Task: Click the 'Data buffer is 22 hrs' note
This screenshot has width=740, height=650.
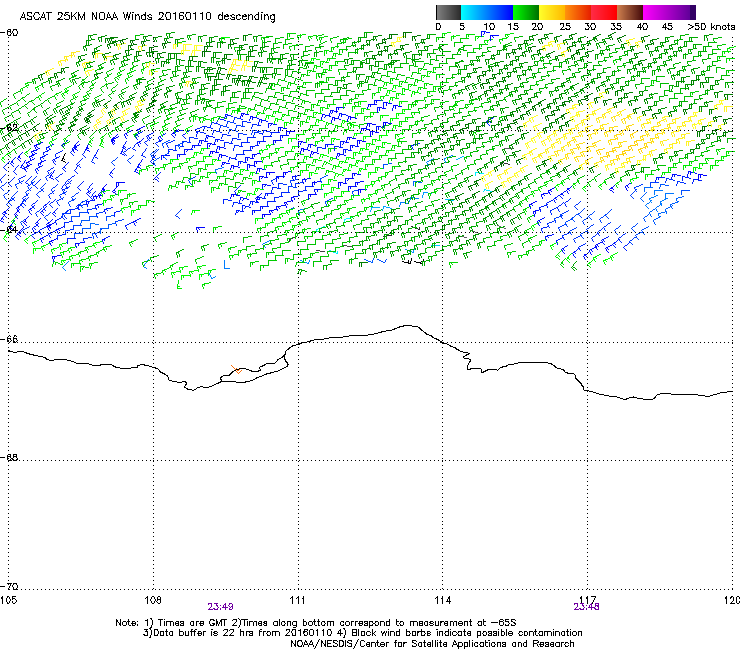Action: 363,633
